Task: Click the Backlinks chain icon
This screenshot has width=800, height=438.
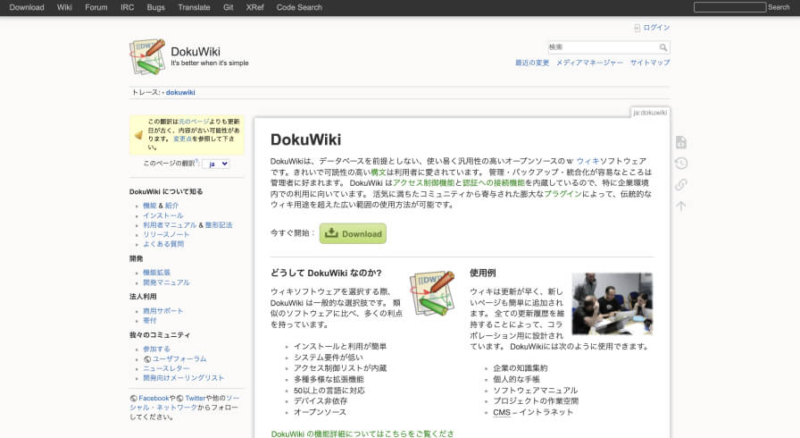Action: 681,185
